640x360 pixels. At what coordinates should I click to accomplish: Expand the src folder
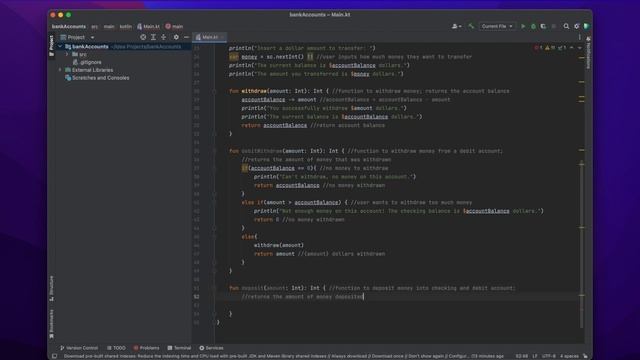pyautogui.click(x=67, y=54)
